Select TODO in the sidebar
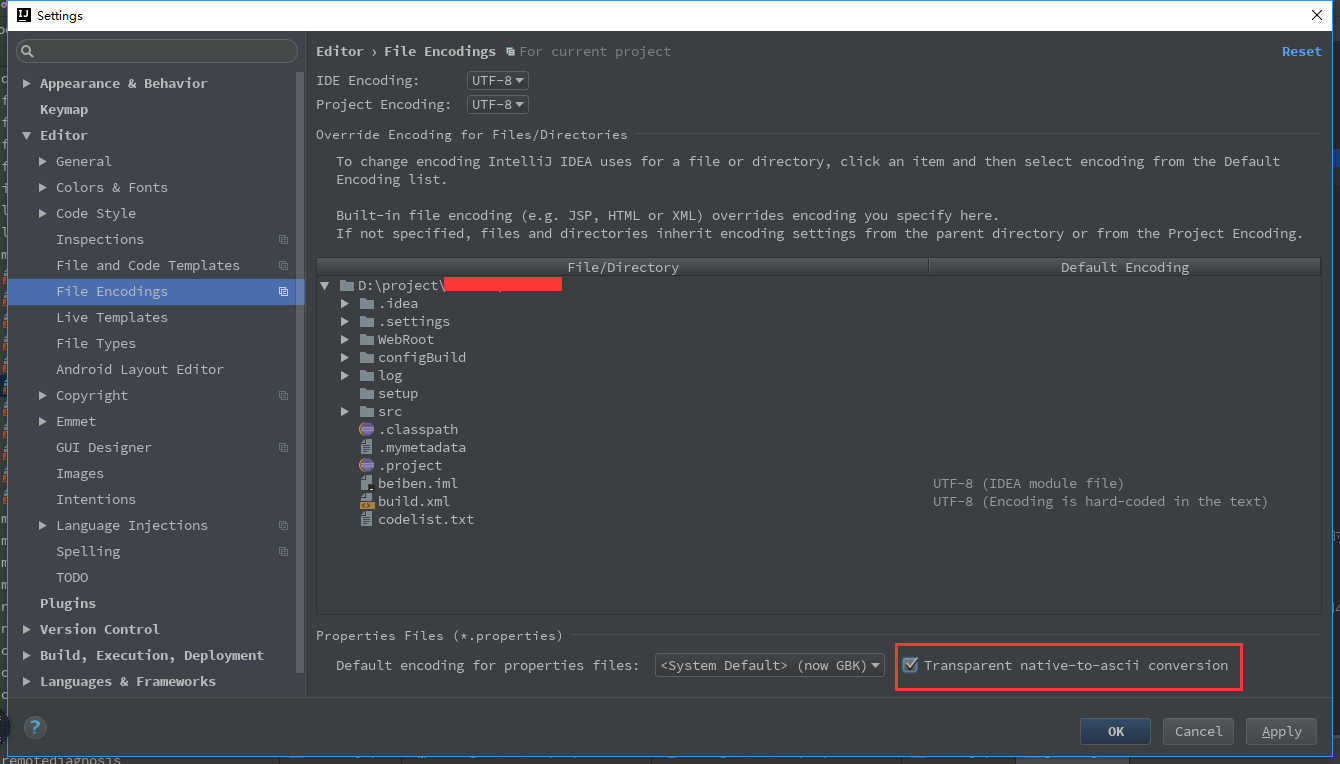1340x764 pixels. [x=72, y=578]
